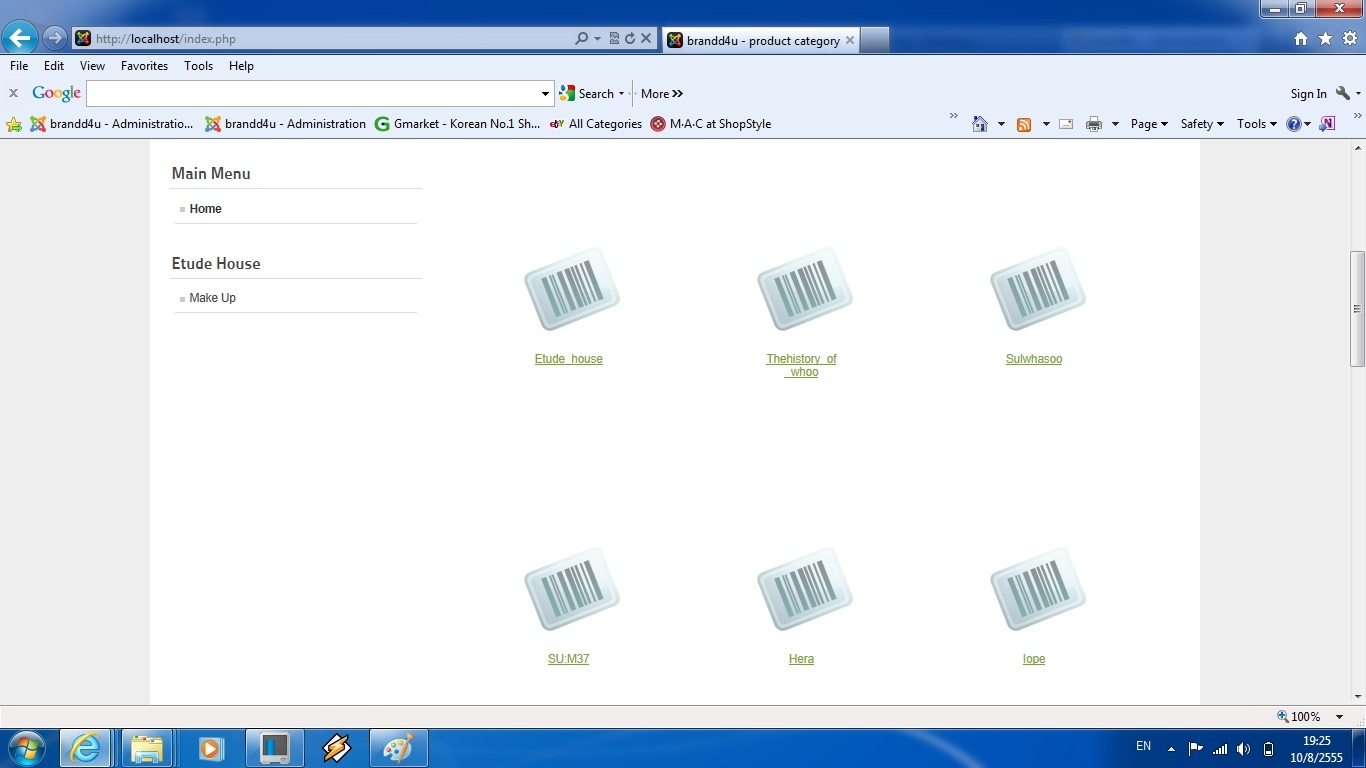Open the Windows Start button
1366x768 pixels.
pos(25,748)
